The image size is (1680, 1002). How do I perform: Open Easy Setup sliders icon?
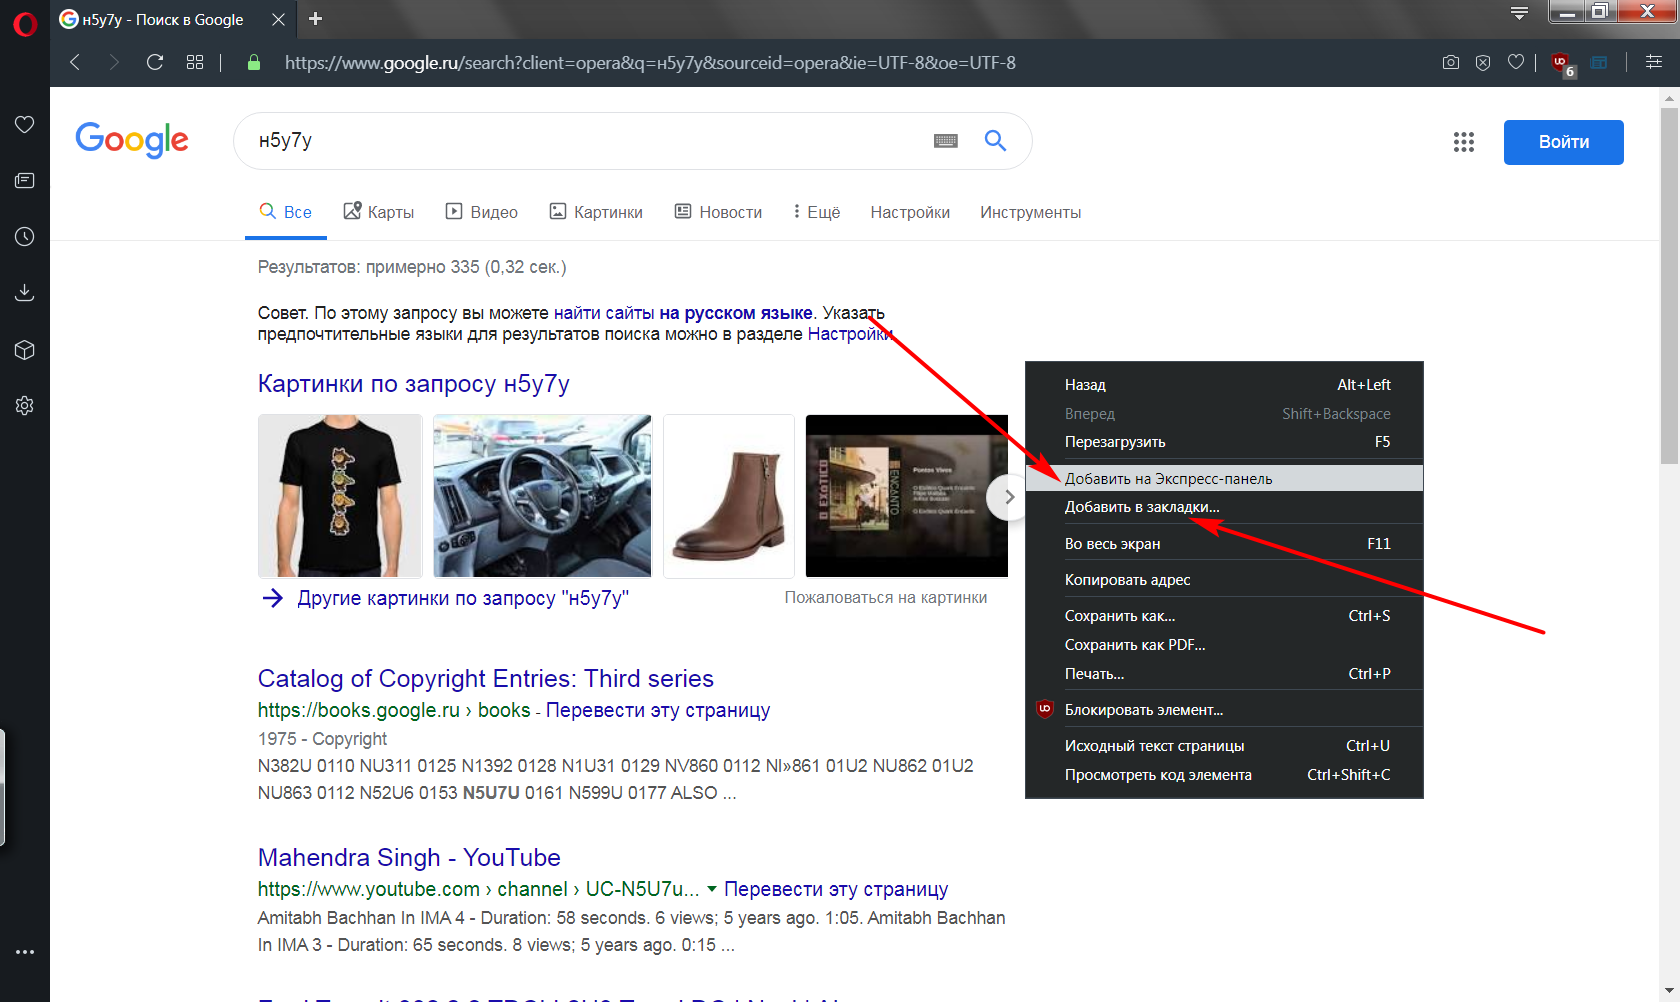[x=1654, y=62]
